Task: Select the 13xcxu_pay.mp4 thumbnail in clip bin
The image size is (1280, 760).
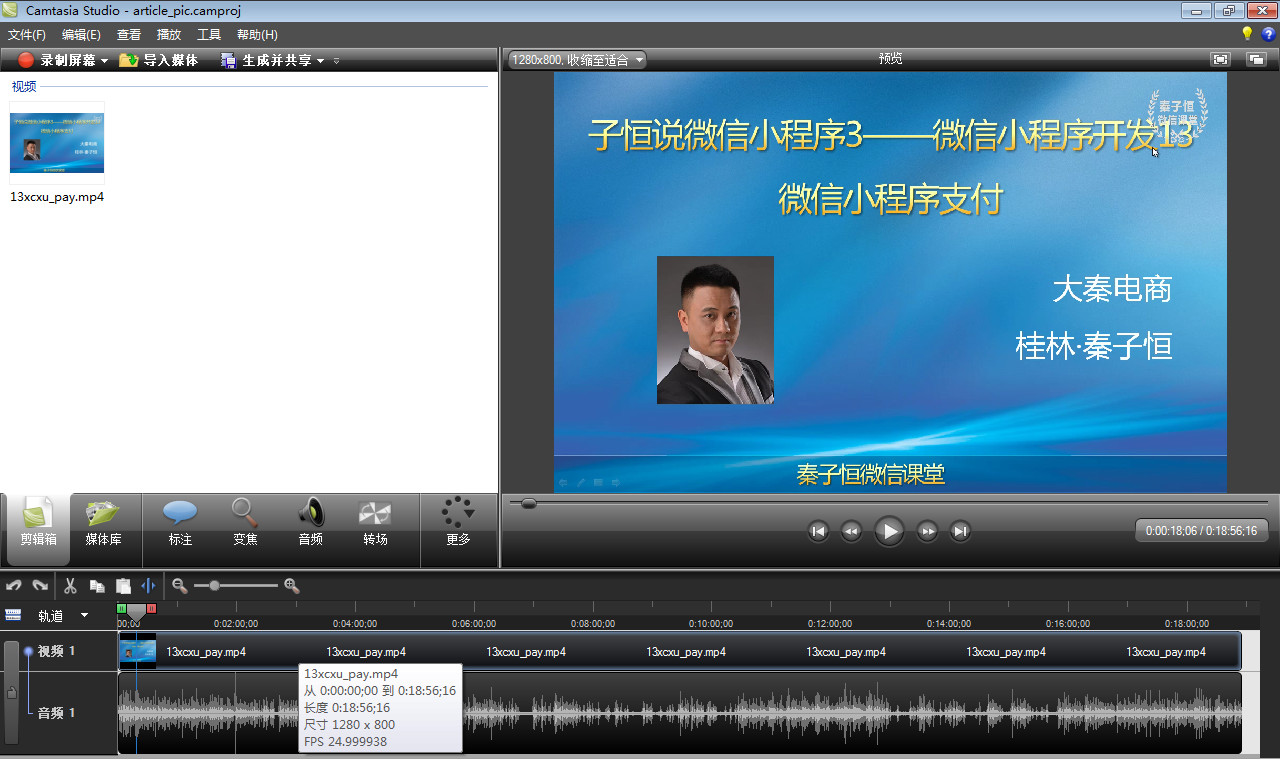Action: 57,143
